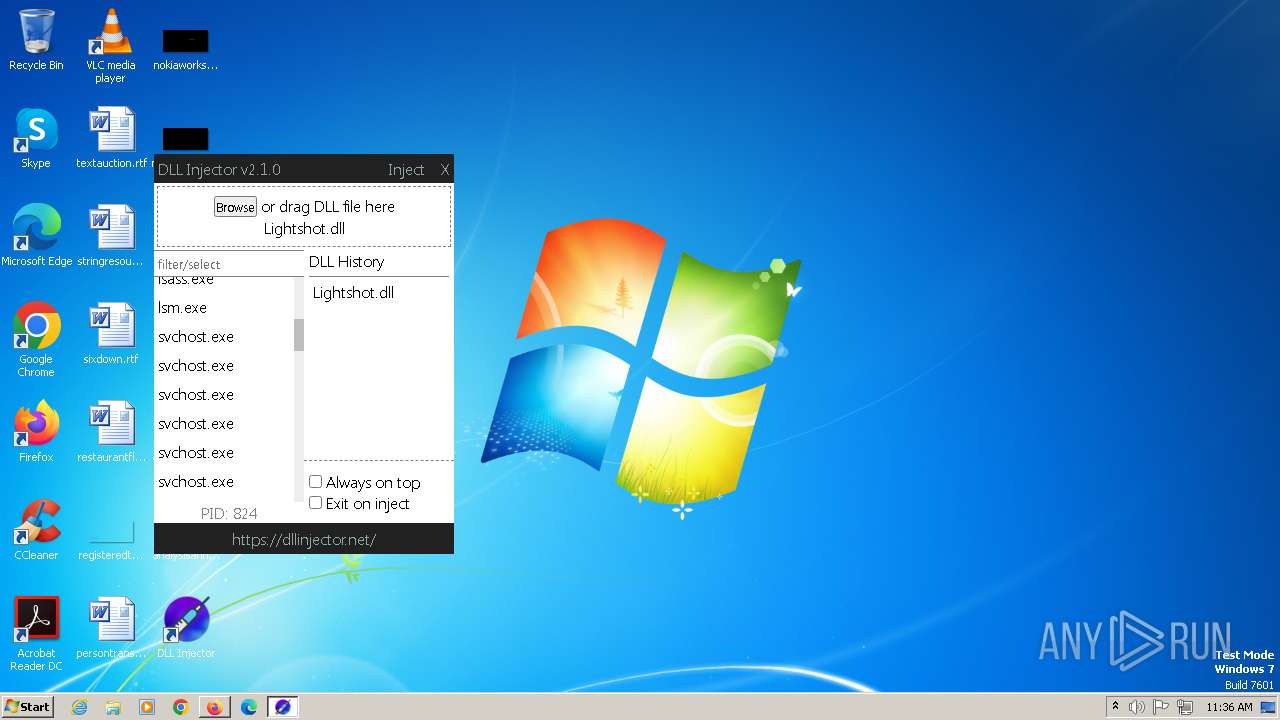This screenshot has height=720, width=1280.
Task: Open textauction.rtf document on desktop
Action: (x=111, y=138)
